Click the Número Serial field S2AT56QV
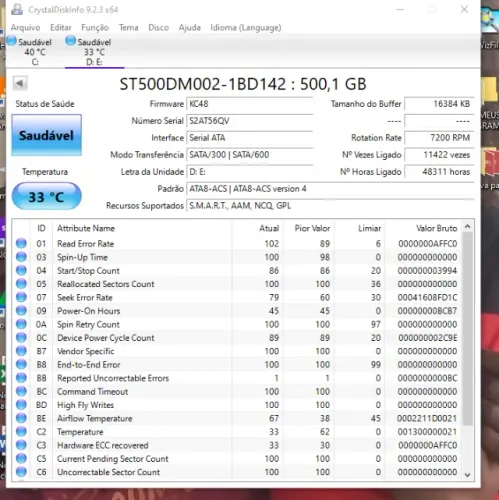The width and height of the screenshot is (499, 500). [250, 121]
